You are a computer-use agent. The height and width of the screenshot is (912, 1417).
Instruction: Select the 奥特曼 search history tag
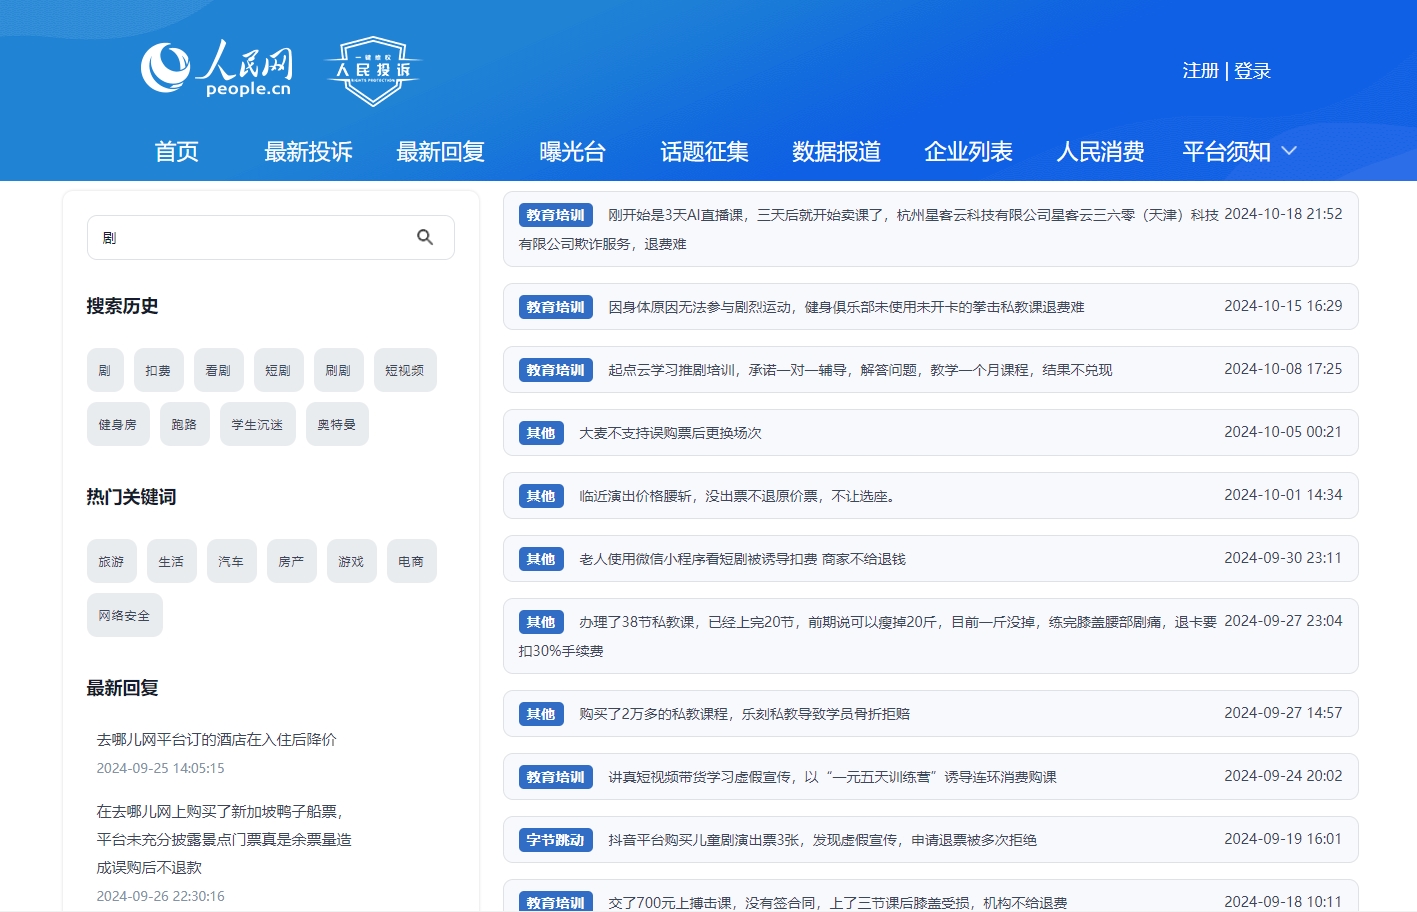click(337, 423)
